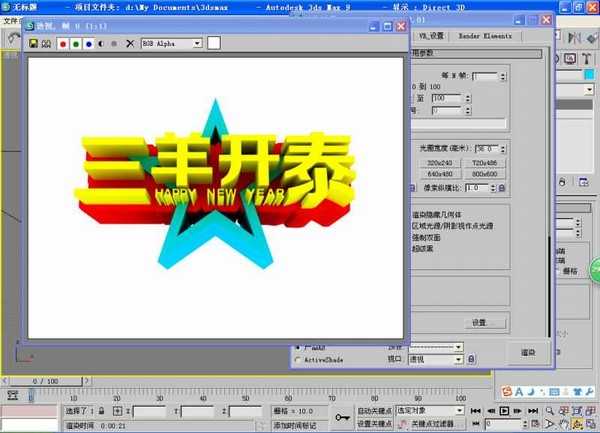Lock the pixel aspect ratio

click(502, 188)
